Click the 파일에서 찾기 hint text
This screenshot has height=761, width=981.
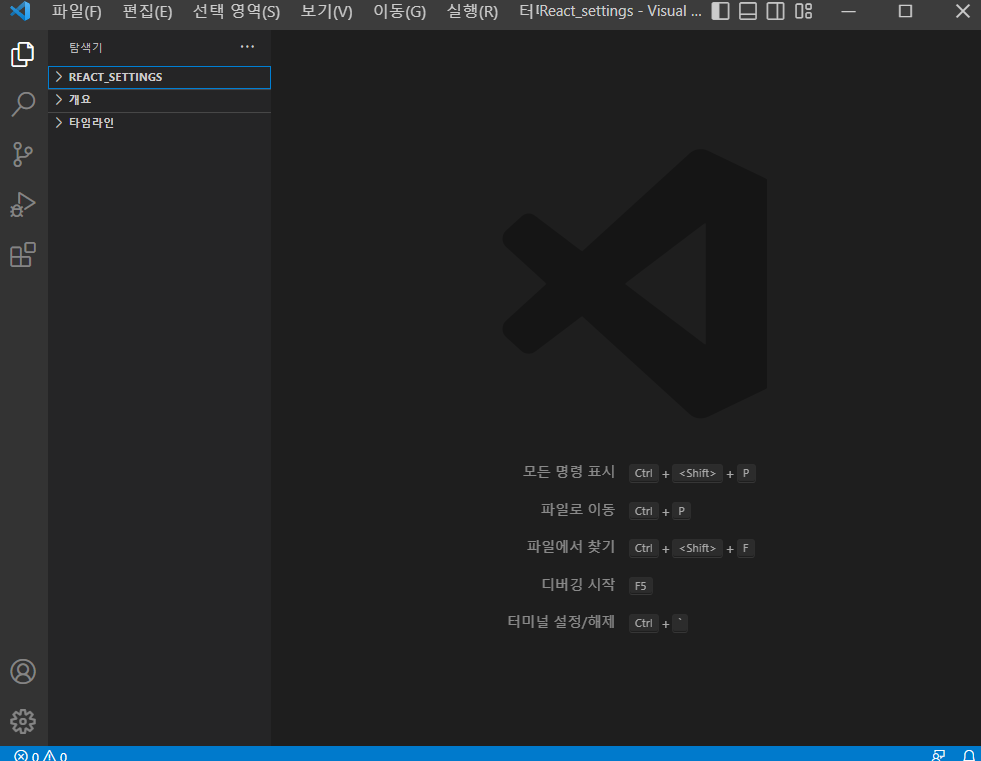point(571,547)
